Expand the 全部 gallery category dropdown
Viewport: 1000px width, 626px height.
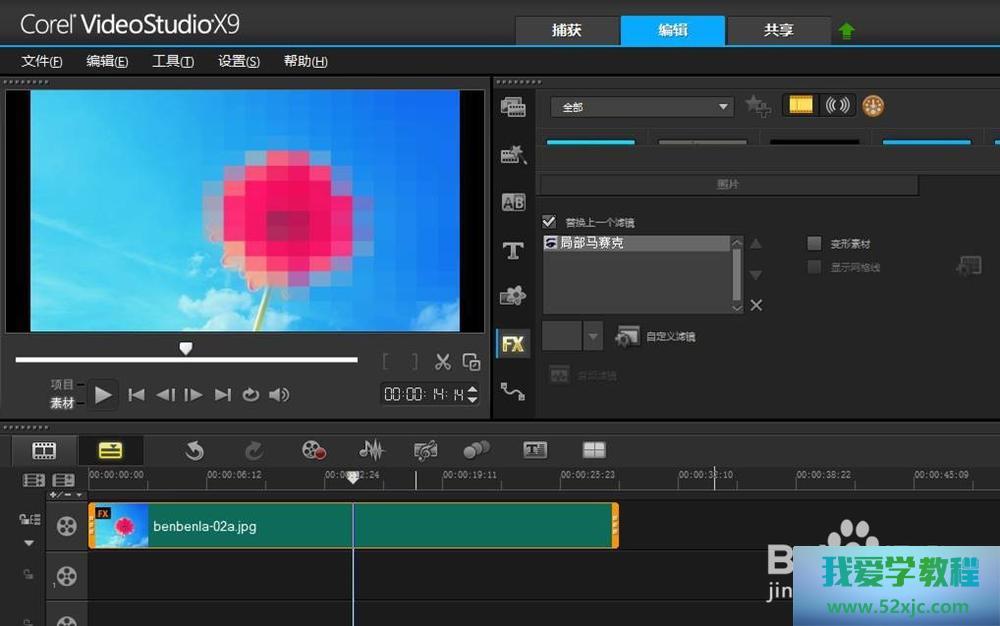(724, 107)
